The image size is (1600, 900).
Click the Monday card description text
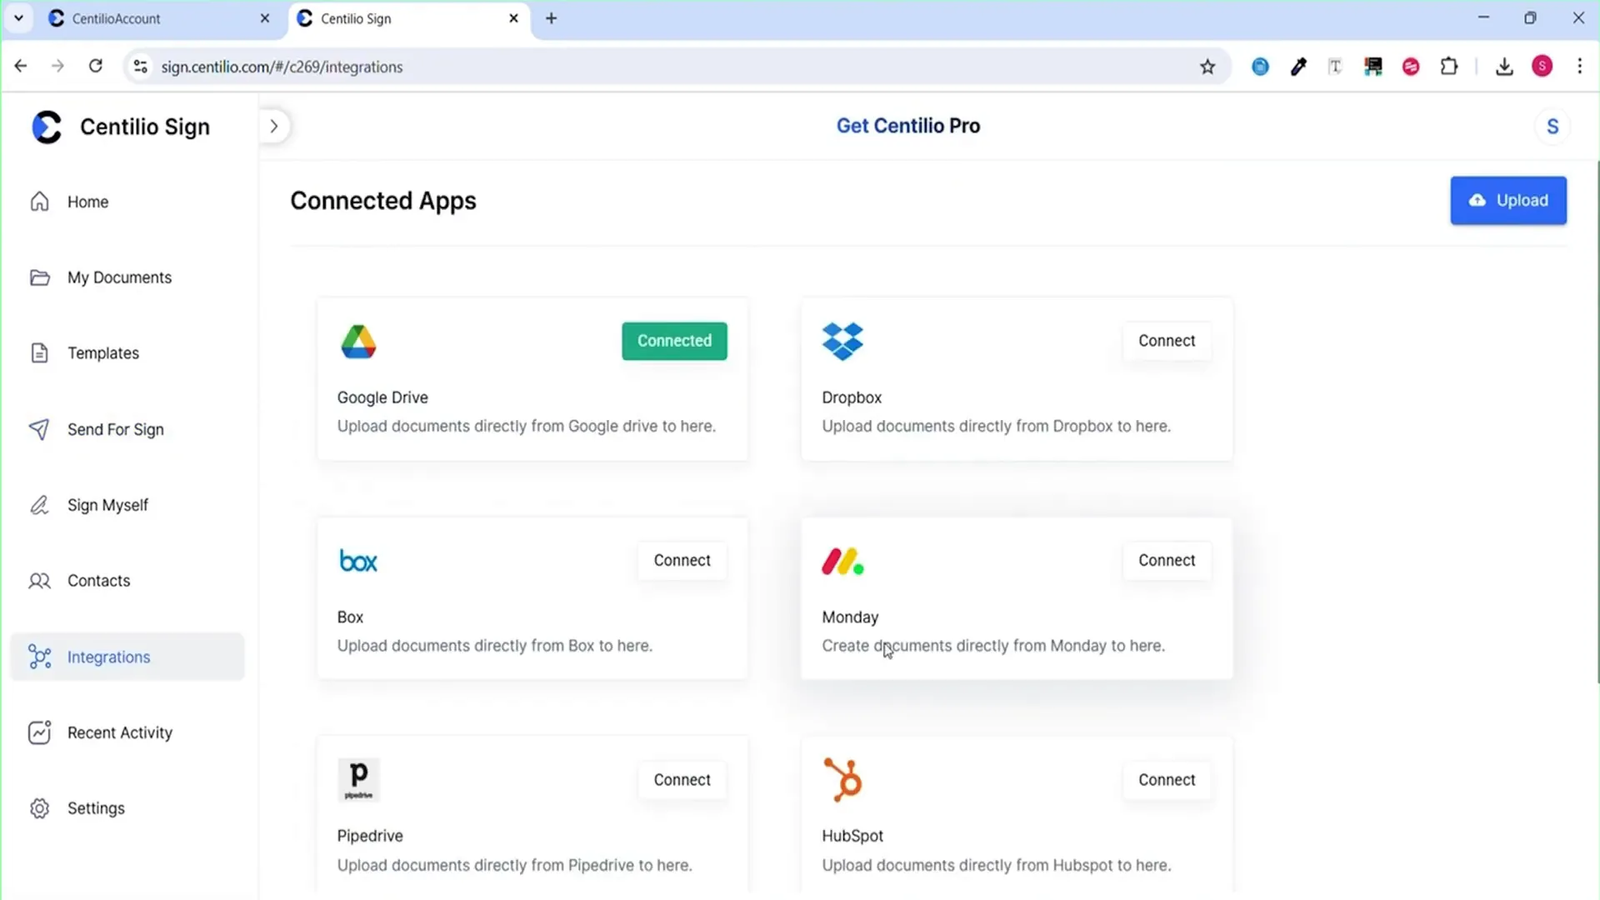[x=993, y=646]
